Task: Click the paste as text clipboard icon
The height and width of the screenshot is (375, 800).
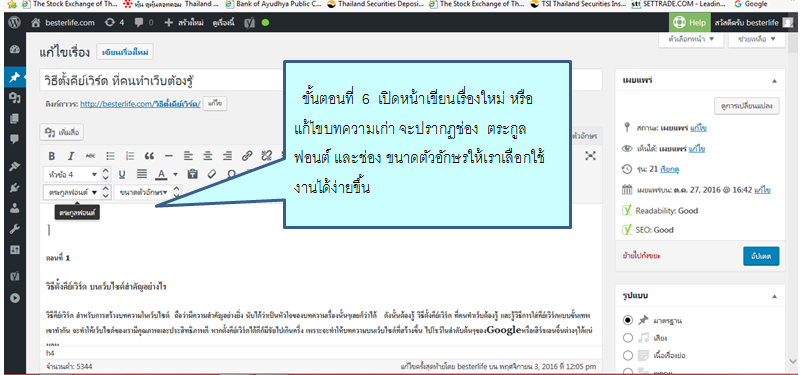Action: click(x=192, y=174)
